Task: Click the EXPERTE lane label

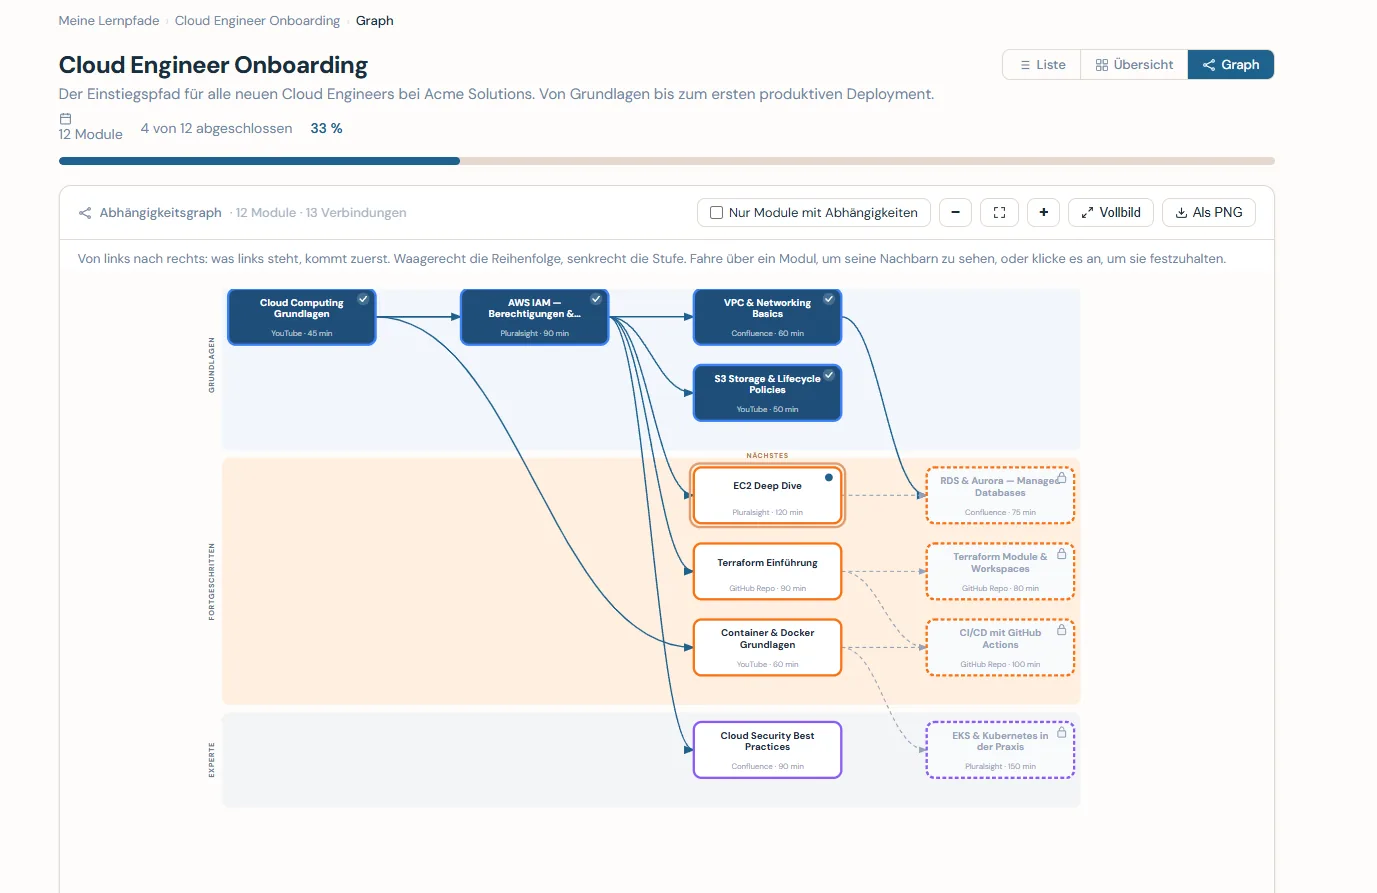Action: pos(211,760)
